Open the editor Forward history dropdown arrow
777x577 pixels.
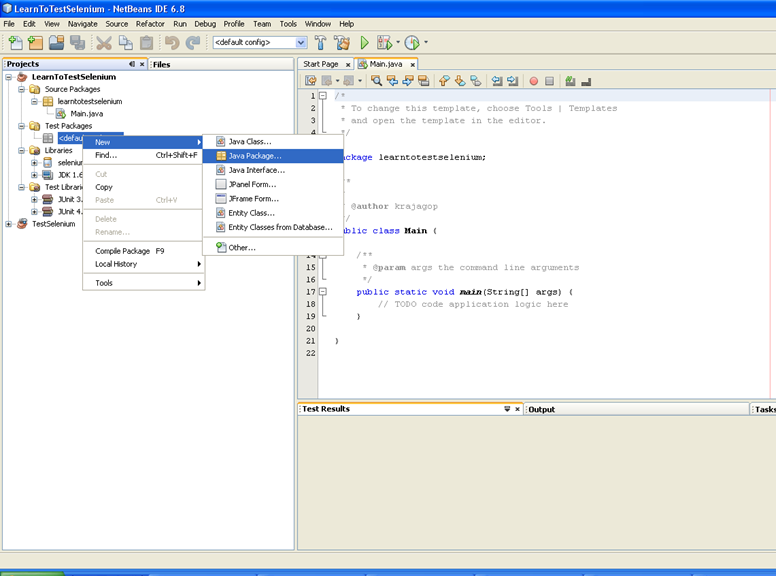[360, 81]
